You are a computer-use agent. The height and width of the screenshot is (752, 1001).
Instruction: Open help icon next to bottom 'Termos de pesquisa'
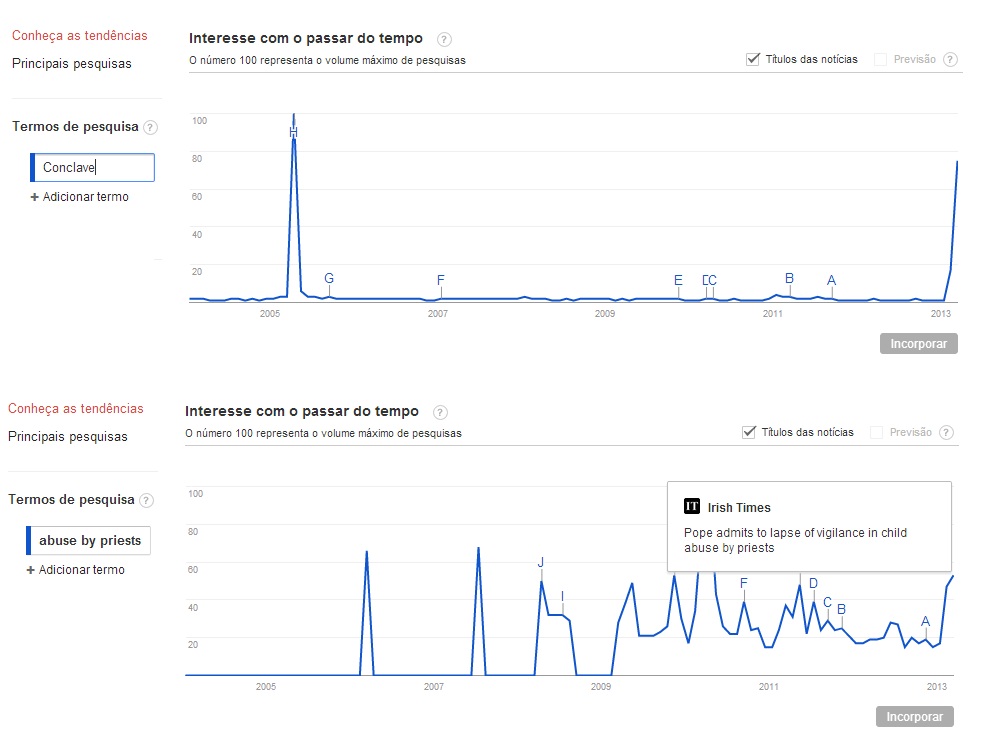pyautogui.click(x=147, y=500)
